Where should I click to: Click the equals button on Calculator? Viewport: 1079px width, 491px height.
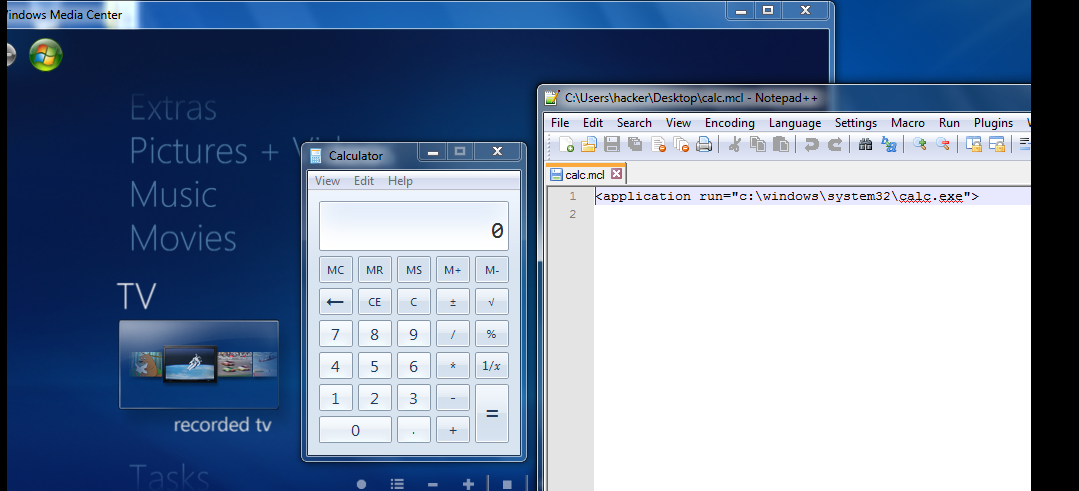pos(492,413)
